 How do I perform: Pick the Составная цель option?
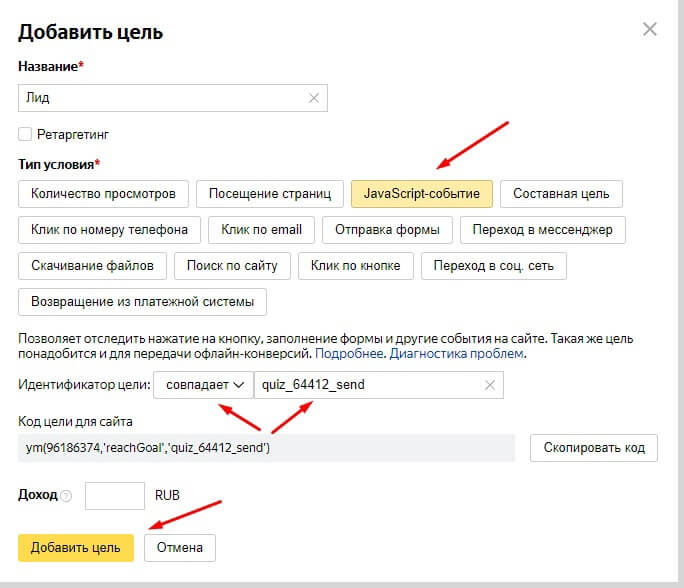click(561, 193)
